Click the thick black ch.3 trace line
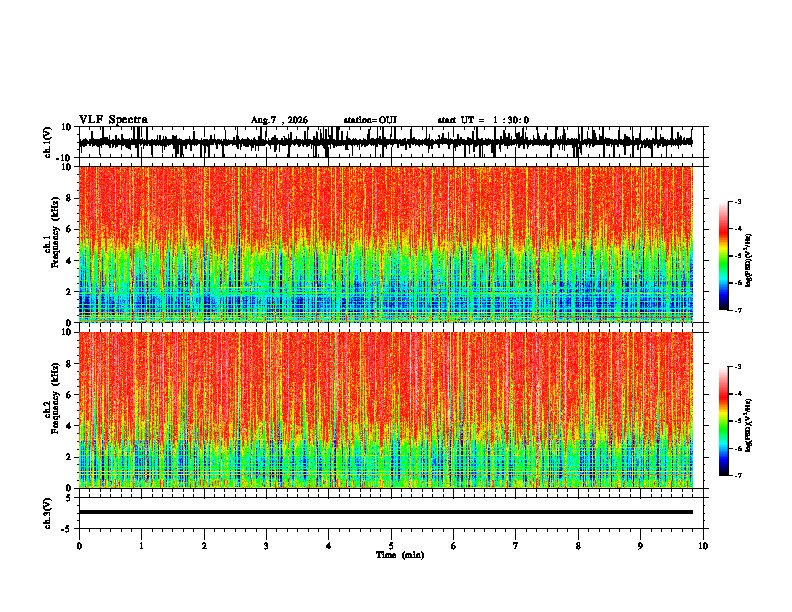792x612 pixels. (385, 512)
